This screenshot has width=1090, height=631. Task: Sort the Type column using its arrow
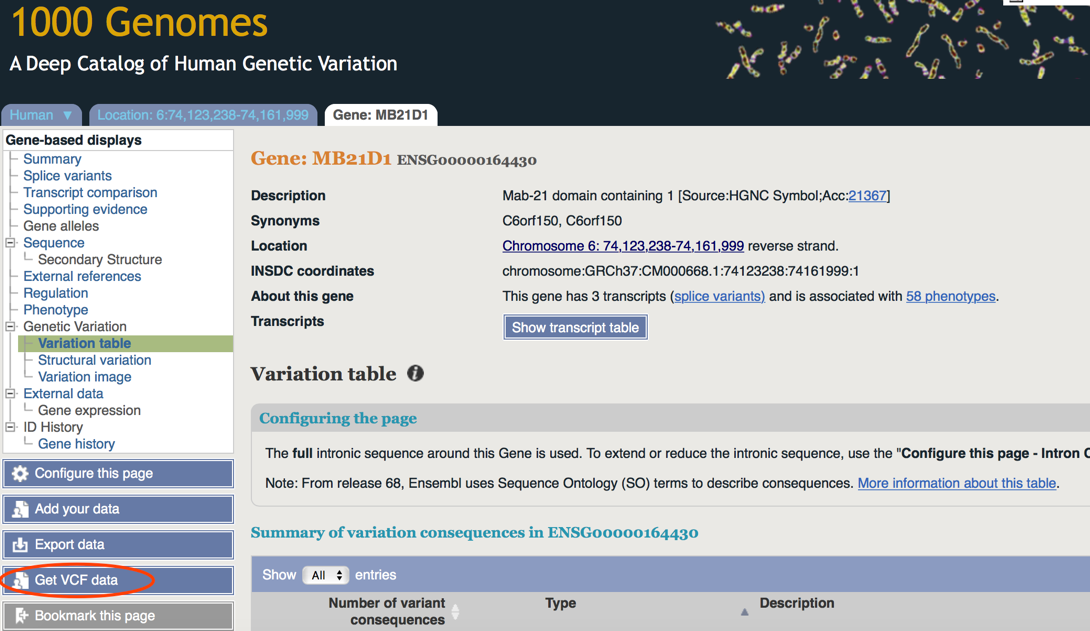(744, 612)
